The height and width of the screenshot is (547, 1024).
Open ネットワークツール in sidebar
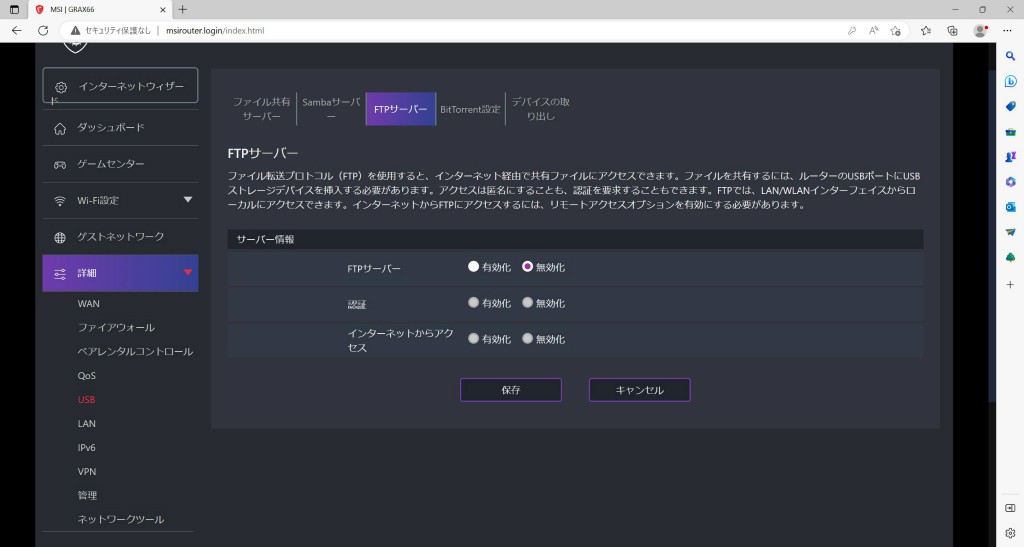pyautogui.click(x=121, y=520)
